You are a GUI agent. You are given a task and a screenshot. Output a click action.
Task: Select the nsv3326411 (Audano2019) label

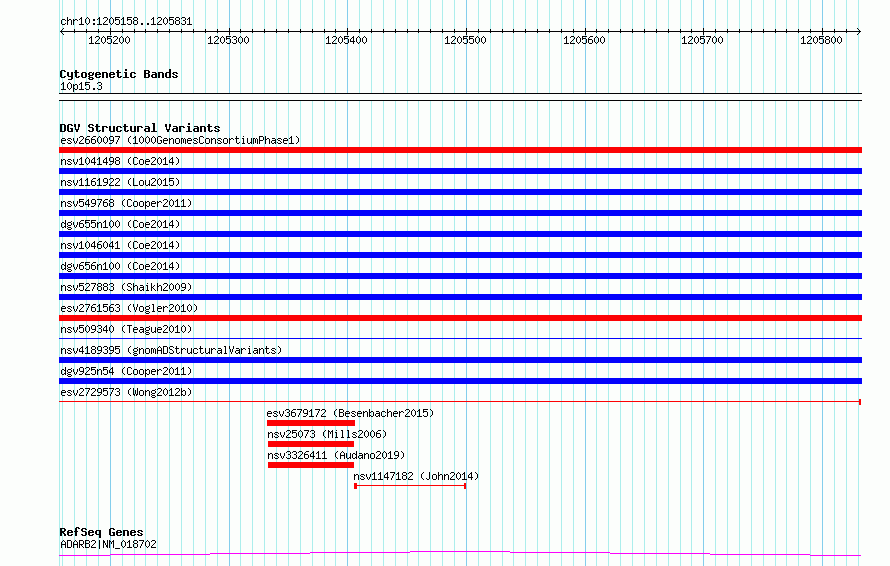336,455
